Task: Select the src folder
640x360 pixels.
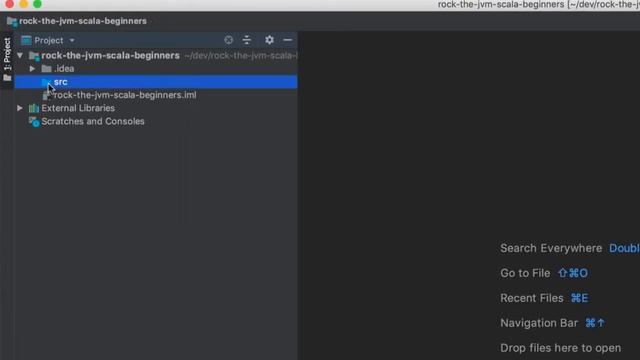Action: point(156,82)
